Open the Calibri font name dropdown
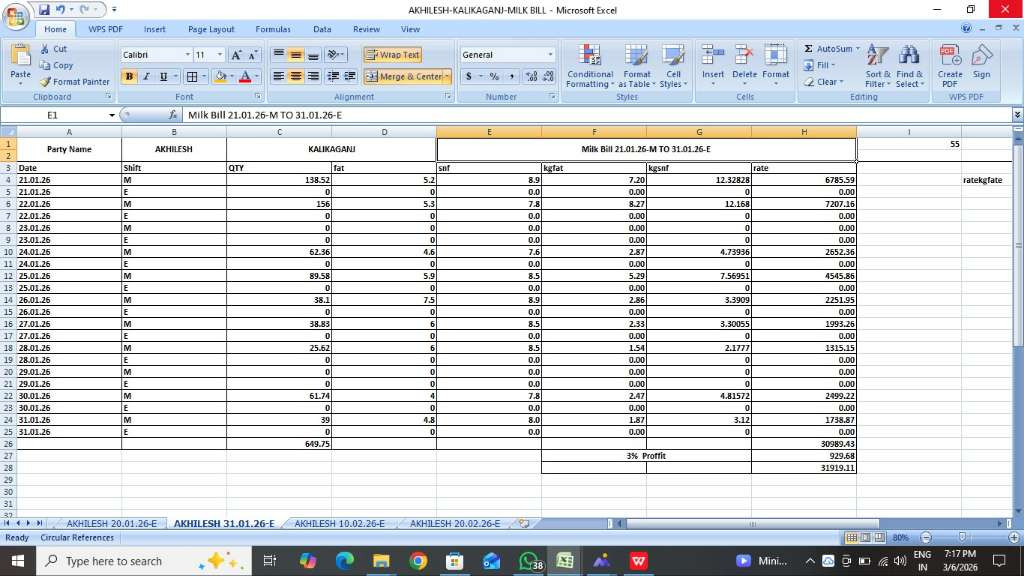The image size is (1024, 576). 187,55
